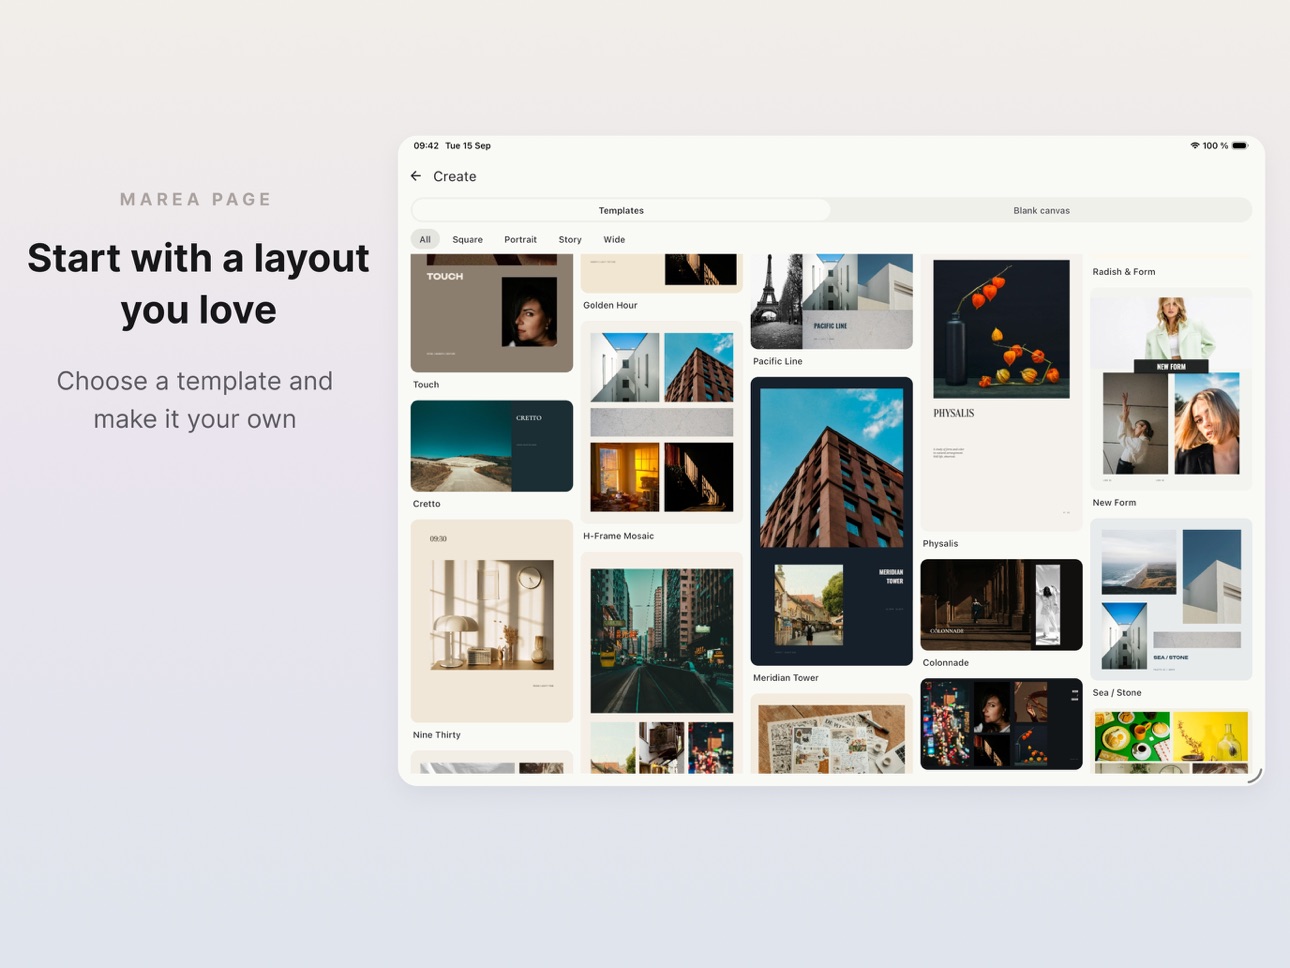Tap the battery icon in status bar

click(1240, 146)
